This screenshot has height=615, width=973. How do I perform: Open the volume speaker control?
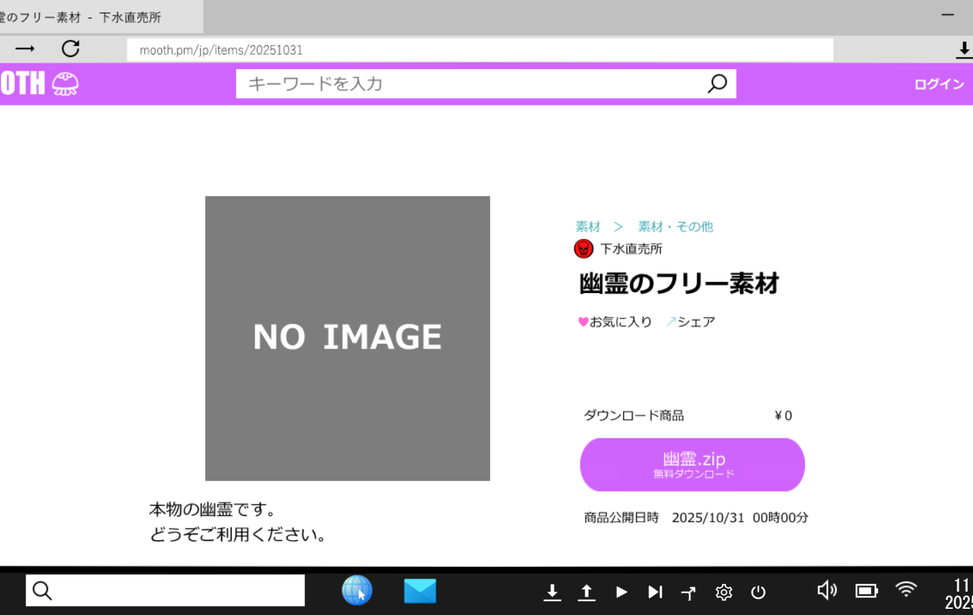coord(826,591)
